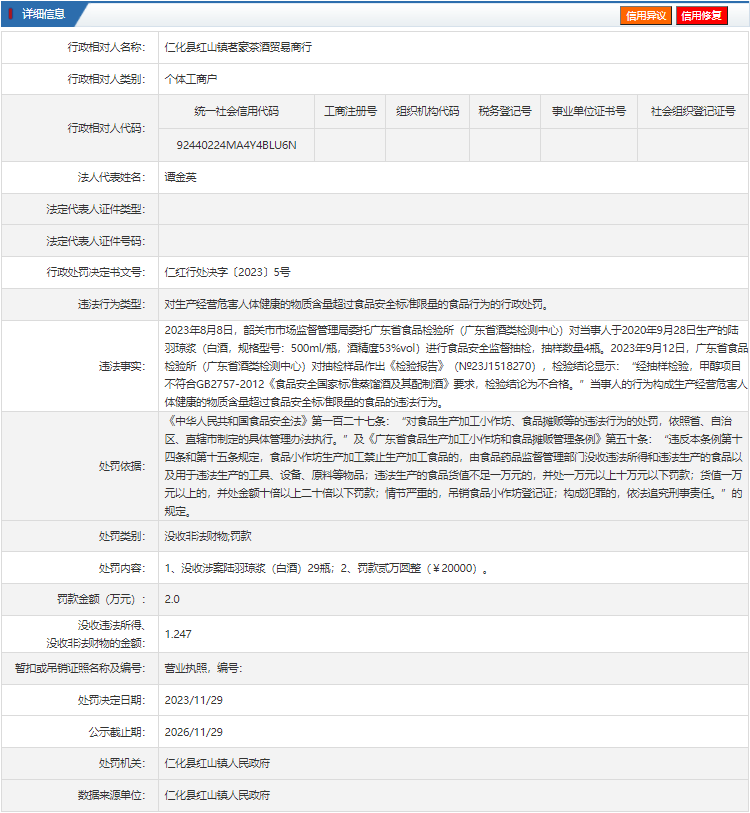Viewport: 750px width, 813px height.
Task: Click the 行政相对人名称 label
Action: click(106, 47)
